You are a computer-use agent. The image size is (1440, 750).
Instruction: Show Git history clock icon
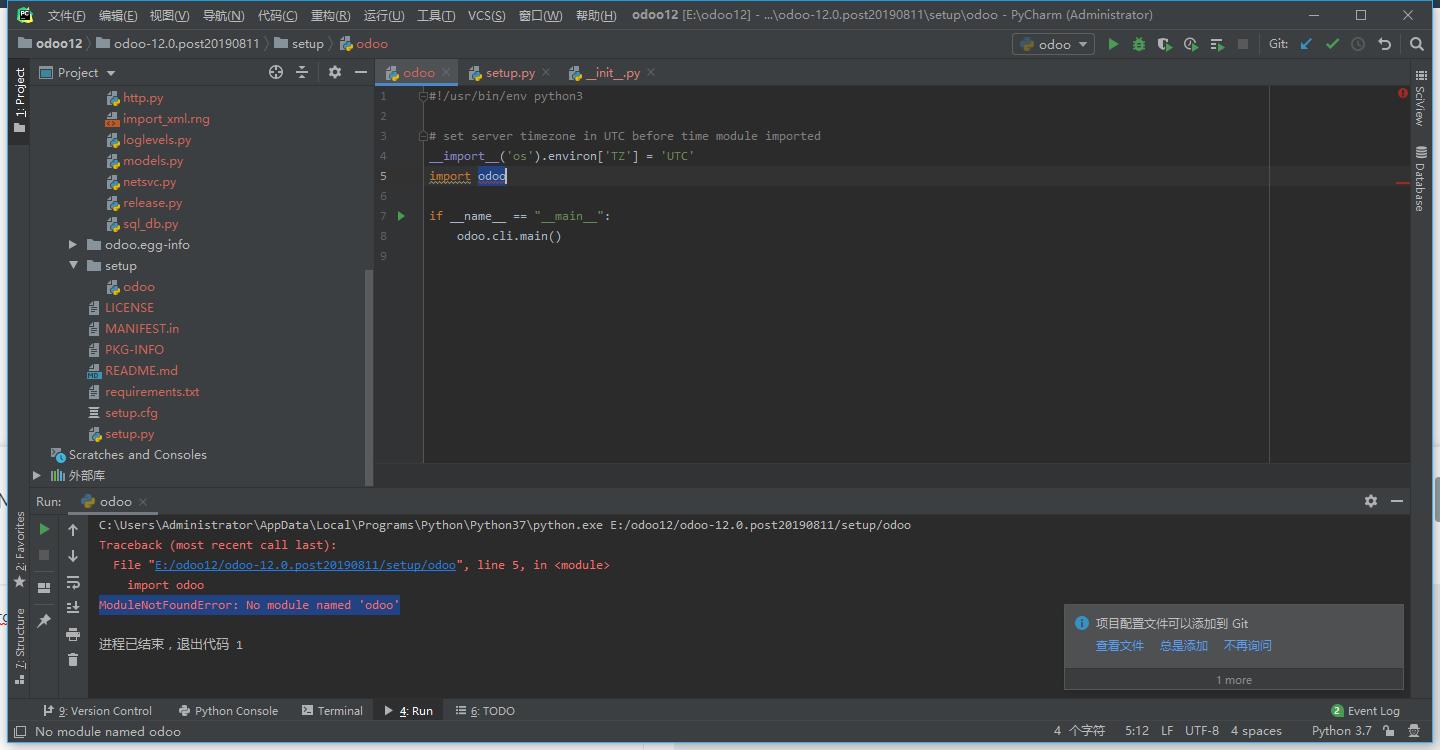coord(1358,44)
